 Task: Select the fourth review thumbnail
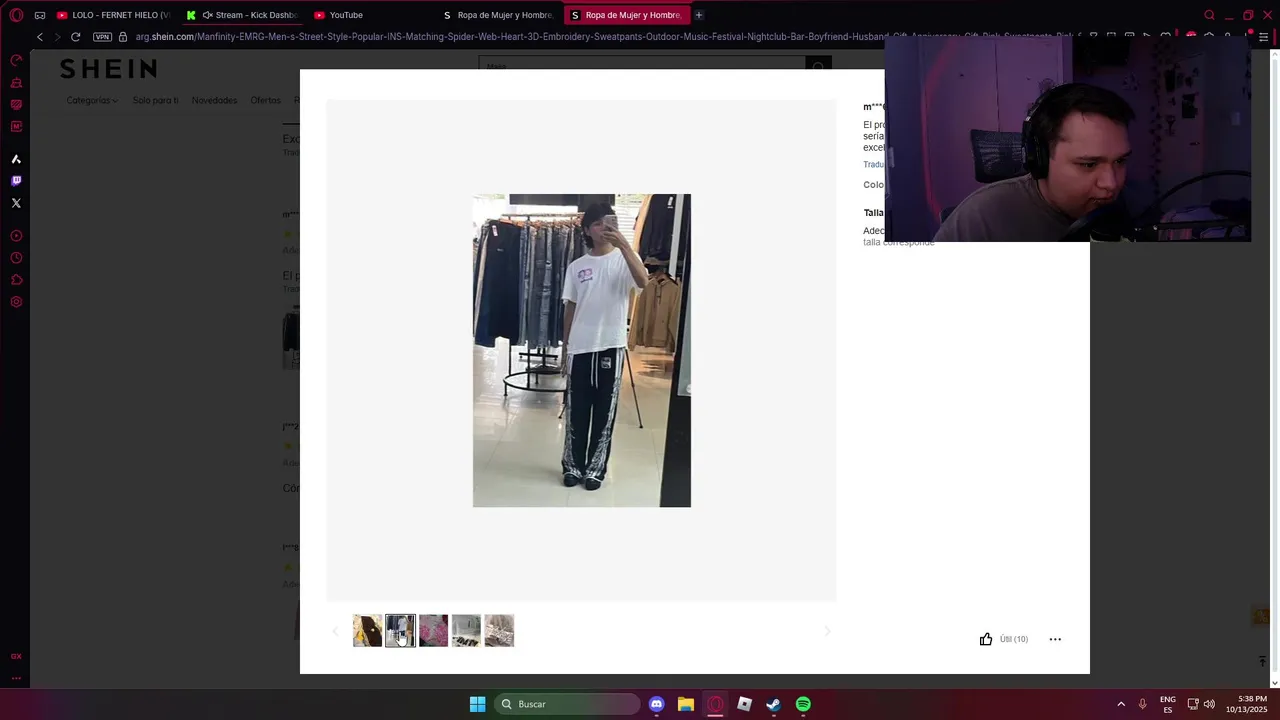click(x=466, y=631)
